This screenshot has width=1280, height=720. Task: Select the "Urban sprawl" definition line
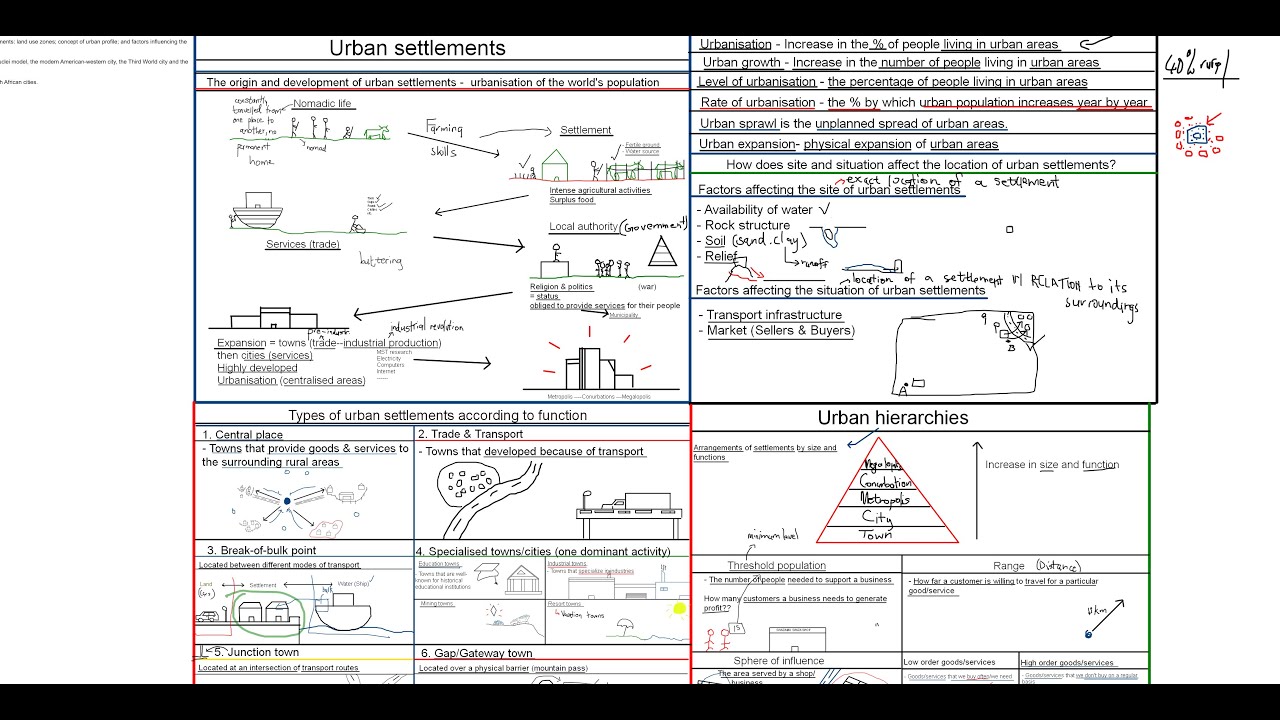coord(853,124)
